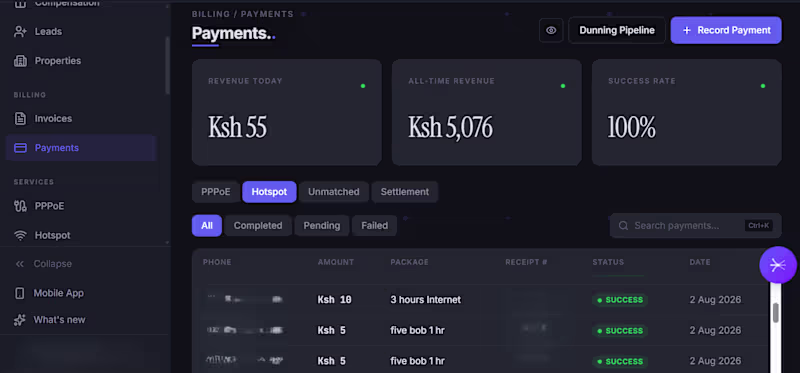Click the Billing / Payments breadcrumb
This screenshot has height=373, width=800.
[x=243, y=14]
